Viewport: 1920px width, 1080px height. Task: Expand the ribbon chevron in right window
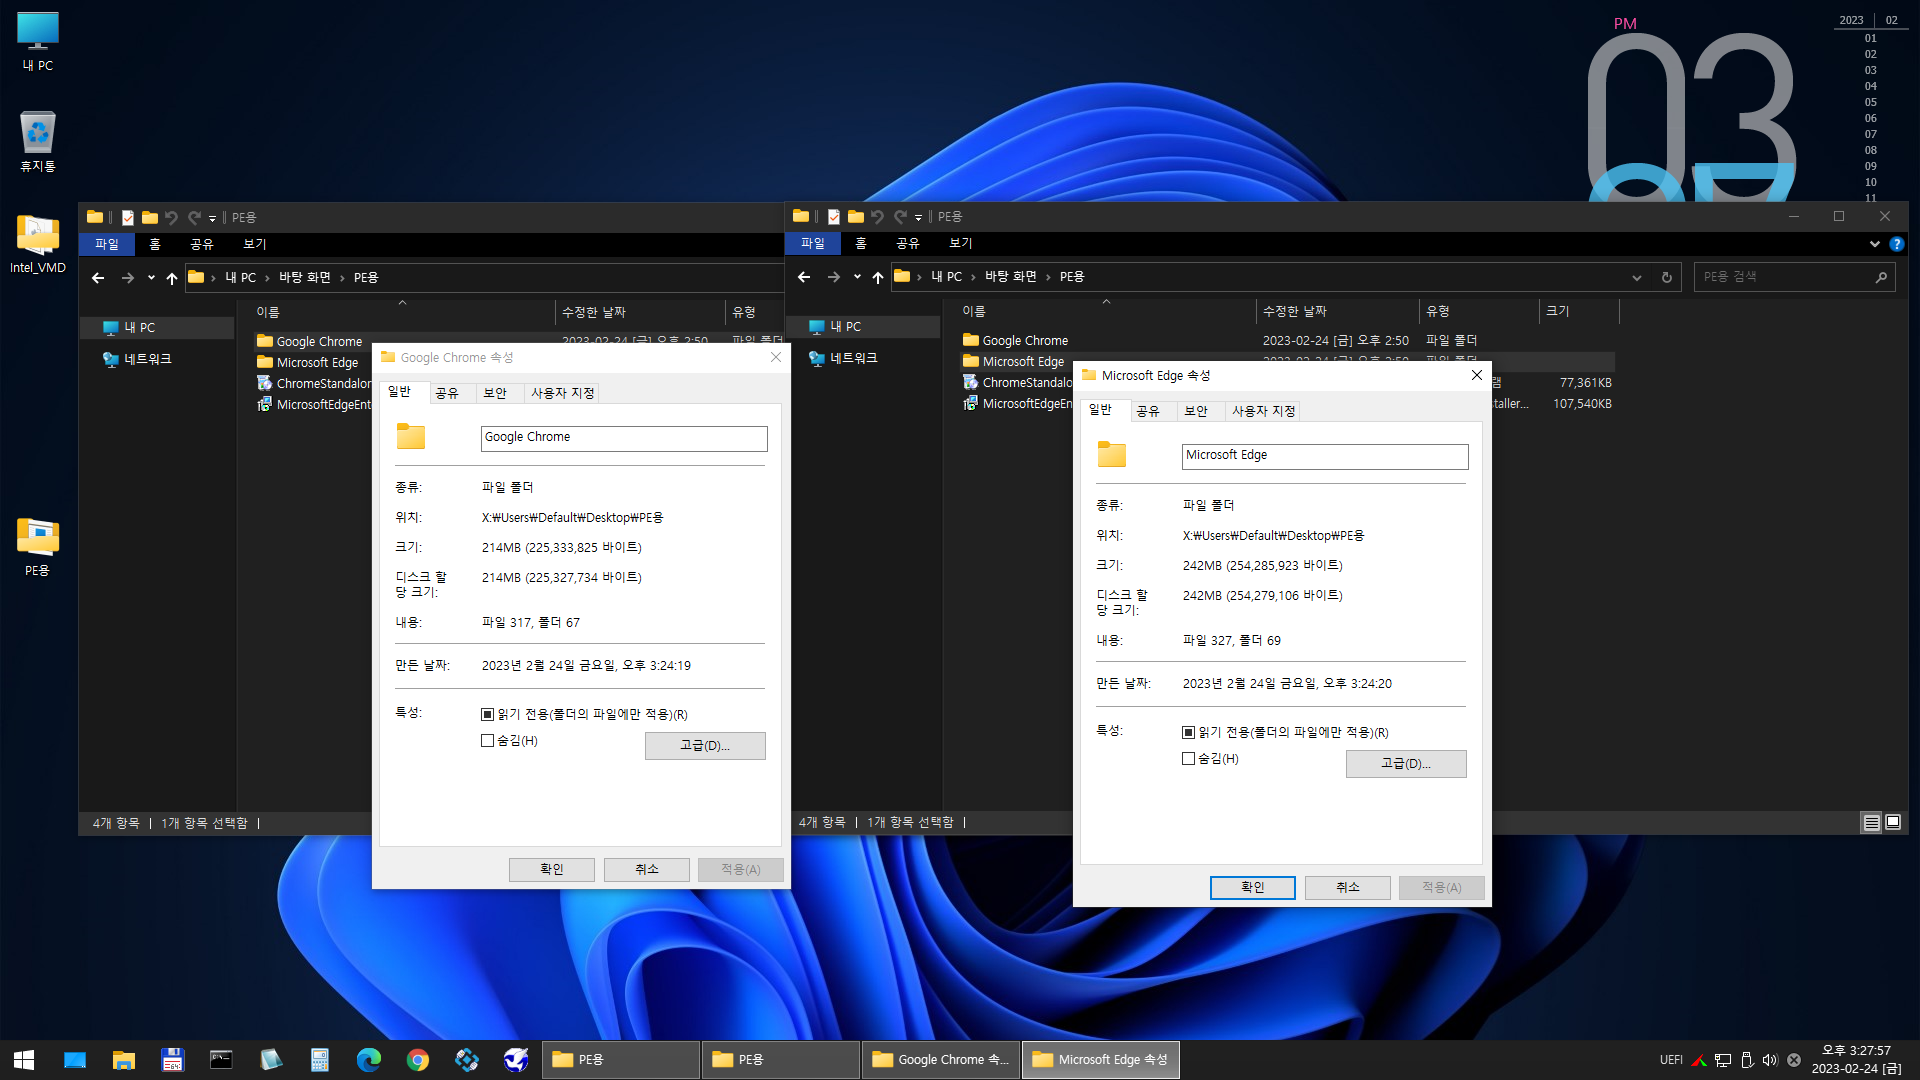[x=1875, y=244]
